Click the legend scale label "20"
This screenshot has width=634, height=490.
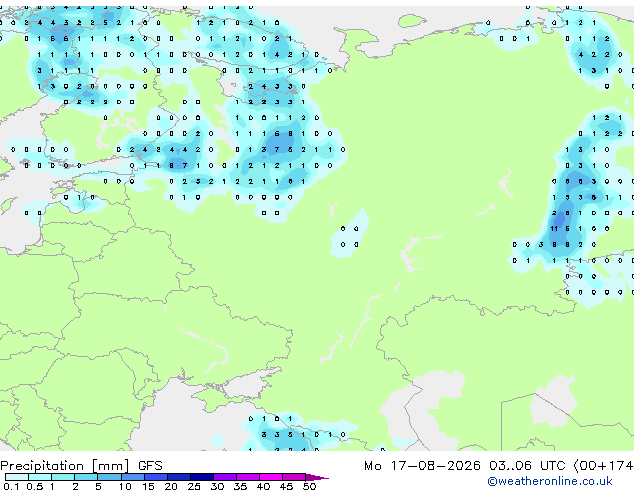171,486
